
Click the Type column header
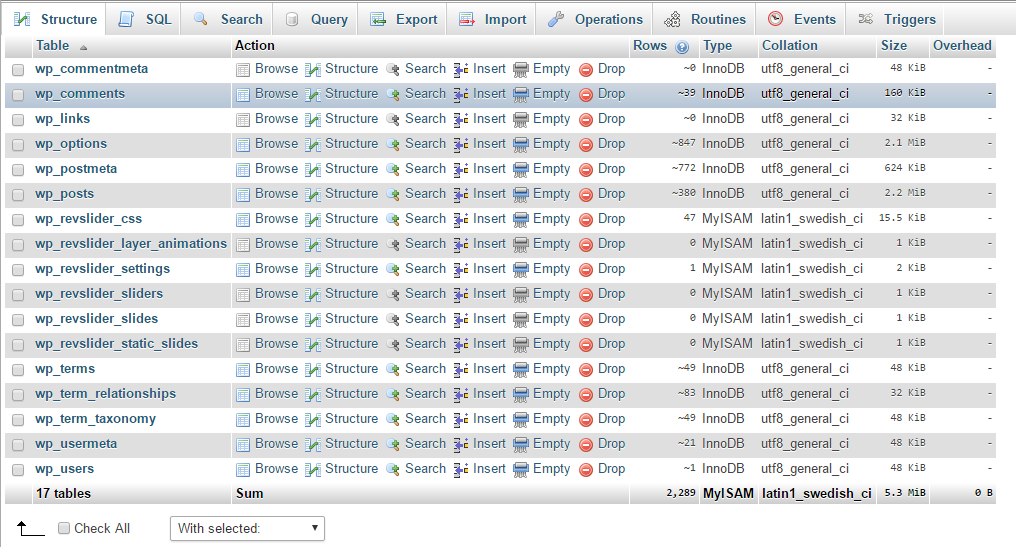pyautogui.click(x=717, y=45)
